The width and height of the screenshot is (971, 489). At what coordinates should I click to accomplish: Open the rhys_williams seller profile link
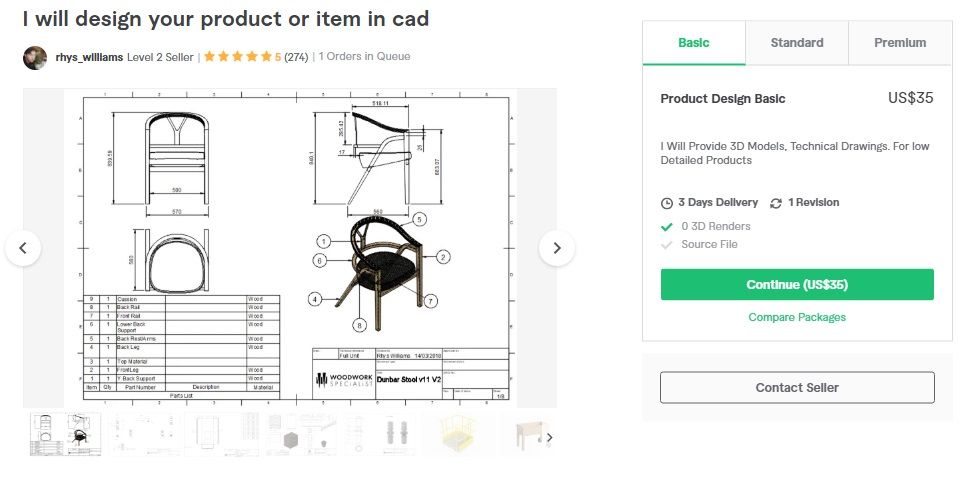pos(89,57)
